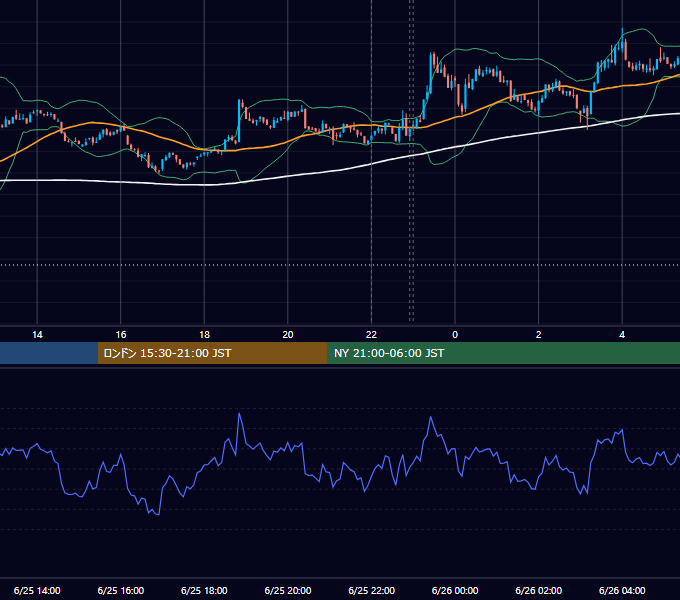
Task: Click the hour label 16 on time axis
Action: [x=121, y=335]
